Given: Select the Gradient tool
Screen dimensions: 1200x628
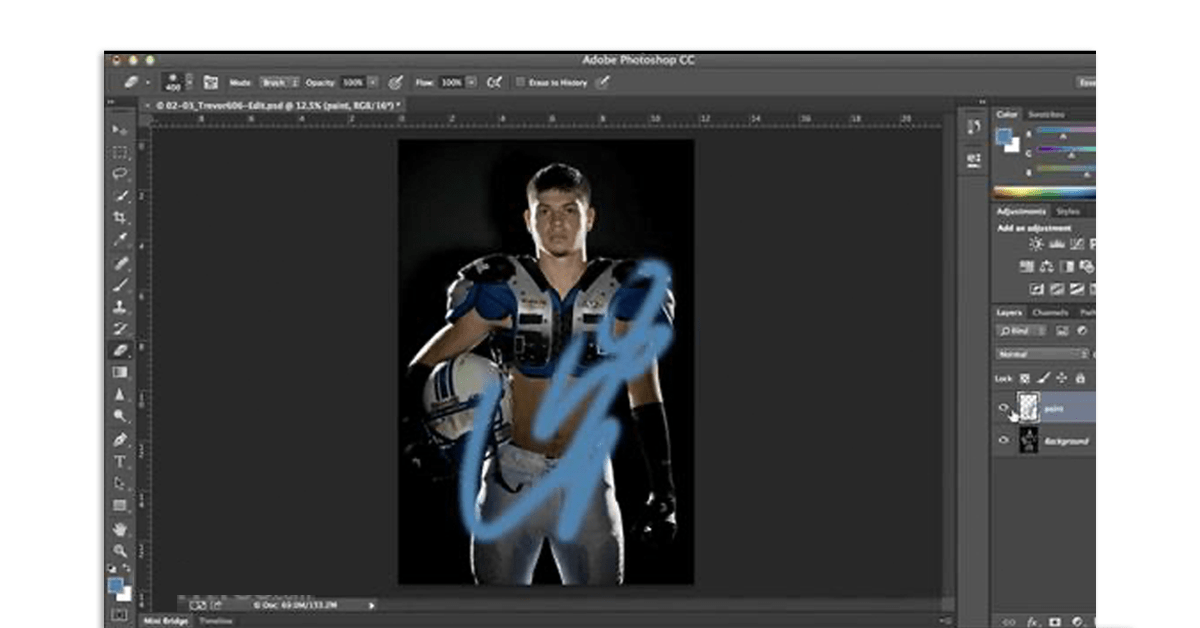Looking at the screenshot, I should pos(120,373).
